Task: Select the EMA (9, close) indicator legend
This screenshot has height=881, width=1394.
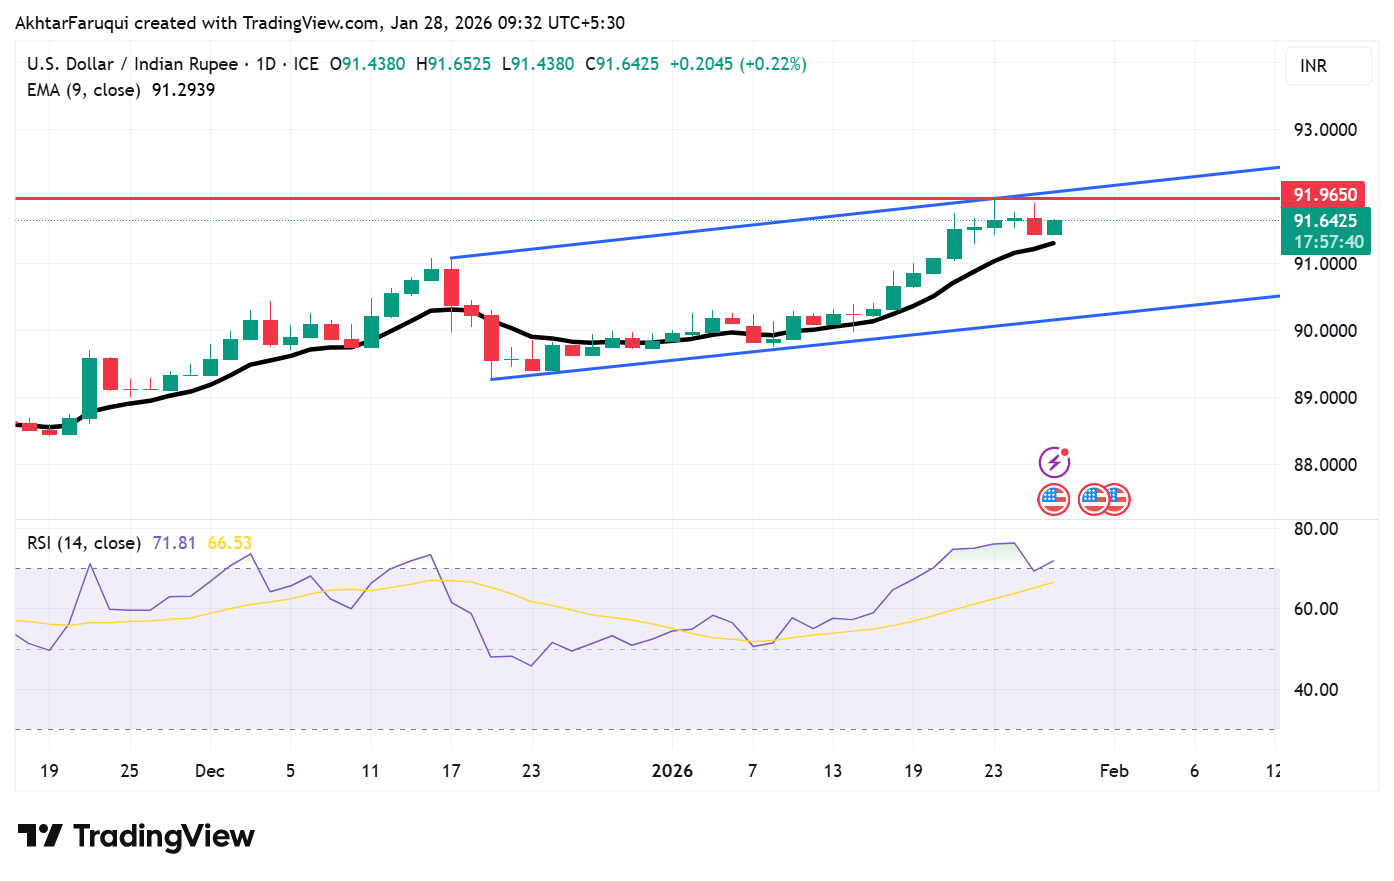Action: coord(84,90)
